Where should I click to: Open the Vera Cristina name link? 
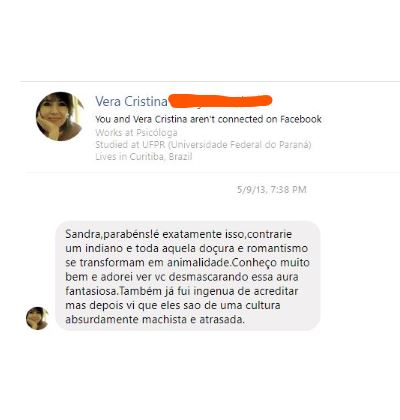pyautogui.click(x=131, y=101)
